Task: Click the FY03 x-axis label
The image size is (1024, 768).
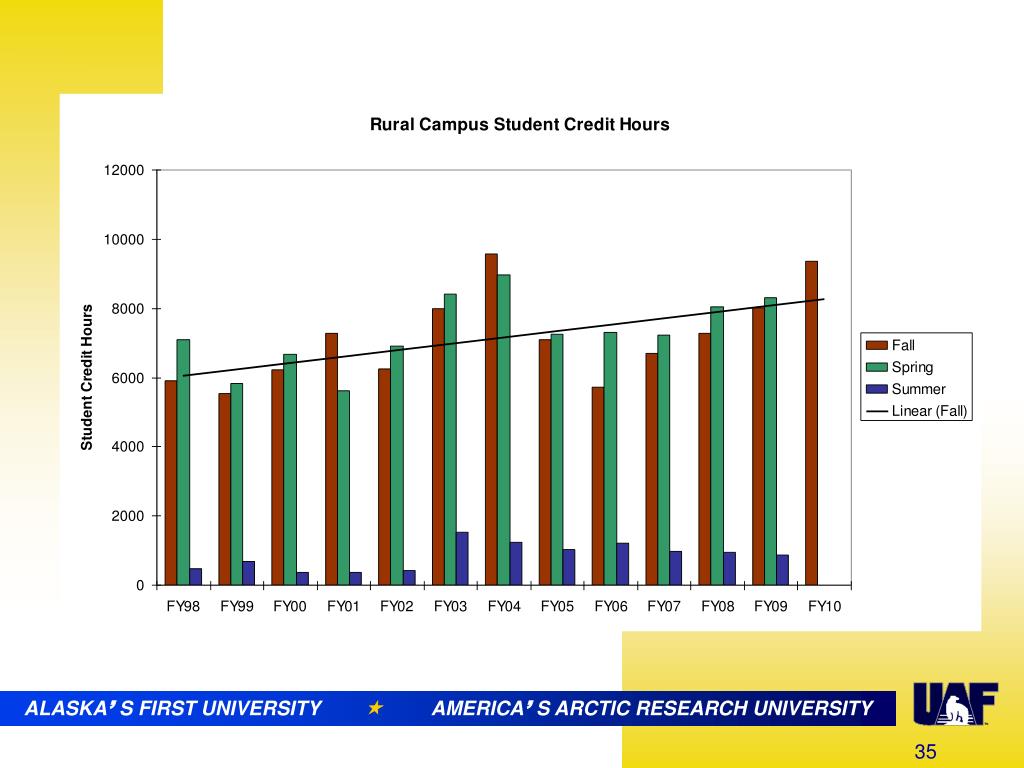Action: (x=450, y=607)
